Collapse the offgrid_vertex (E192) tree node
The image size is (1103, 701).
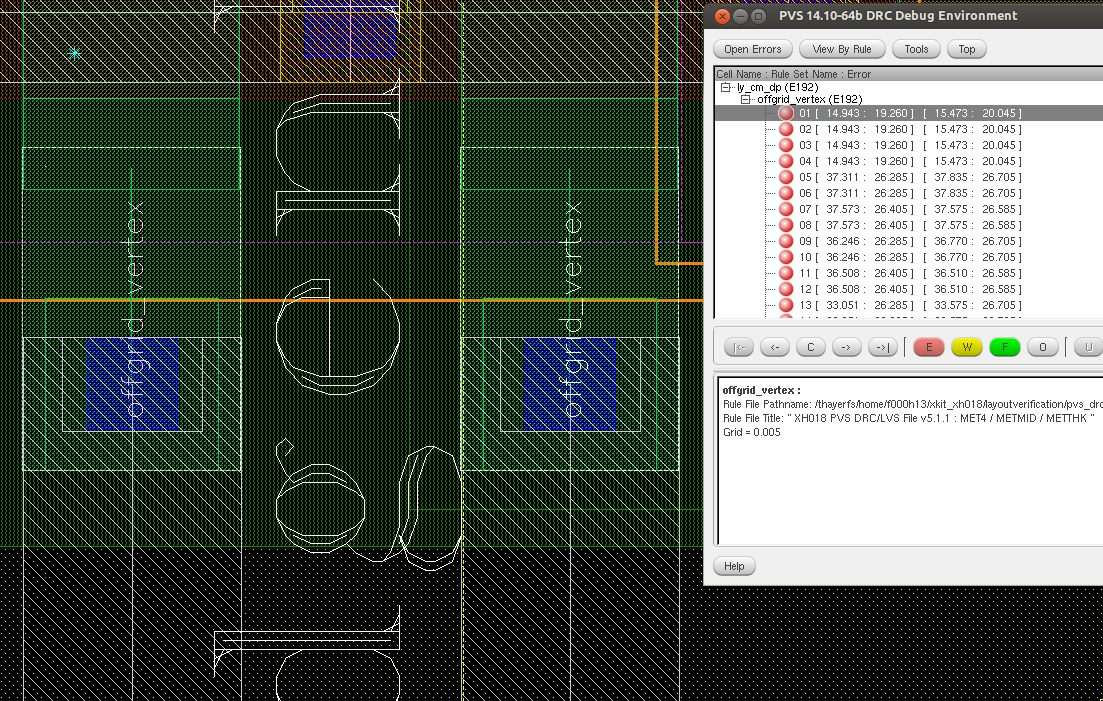point(746,100)
